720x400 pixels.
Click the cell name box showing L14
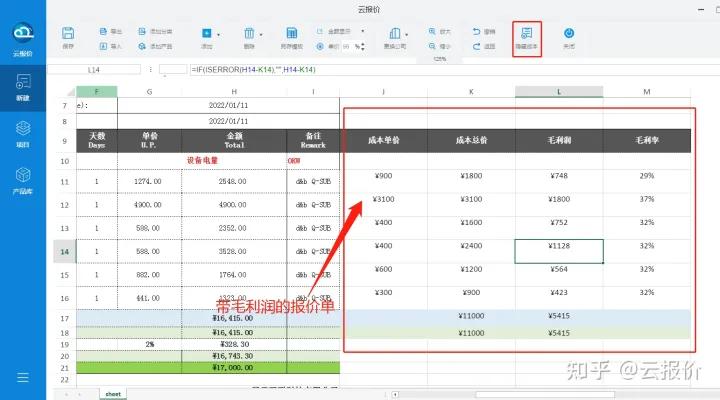[94, 69]
